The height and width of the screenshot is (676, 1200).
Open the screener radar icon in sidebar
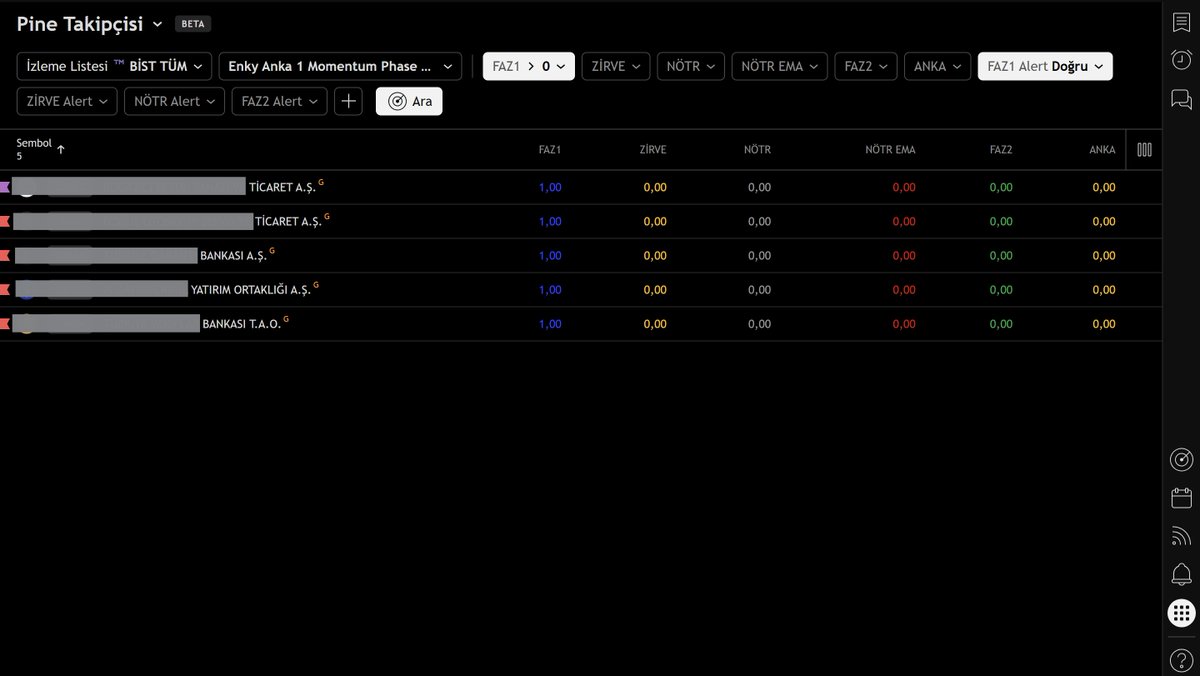tap(1181, 460)
